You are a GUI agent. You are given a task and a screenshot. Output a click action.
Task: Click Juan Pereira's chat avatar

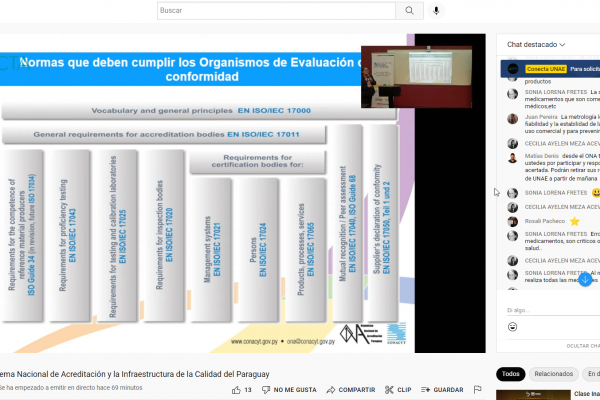click(512, 119)
